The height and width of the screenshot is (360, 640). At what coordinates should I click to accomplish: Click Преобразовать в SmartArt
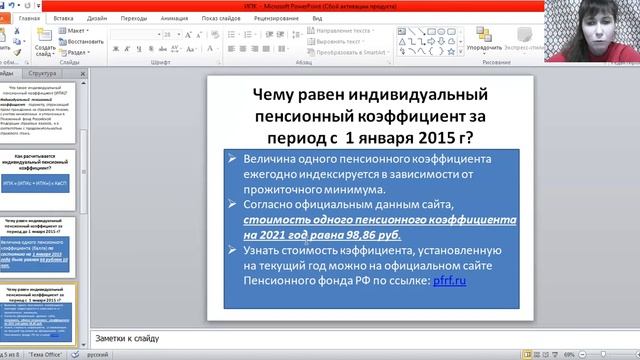click(x=348, y=52)
